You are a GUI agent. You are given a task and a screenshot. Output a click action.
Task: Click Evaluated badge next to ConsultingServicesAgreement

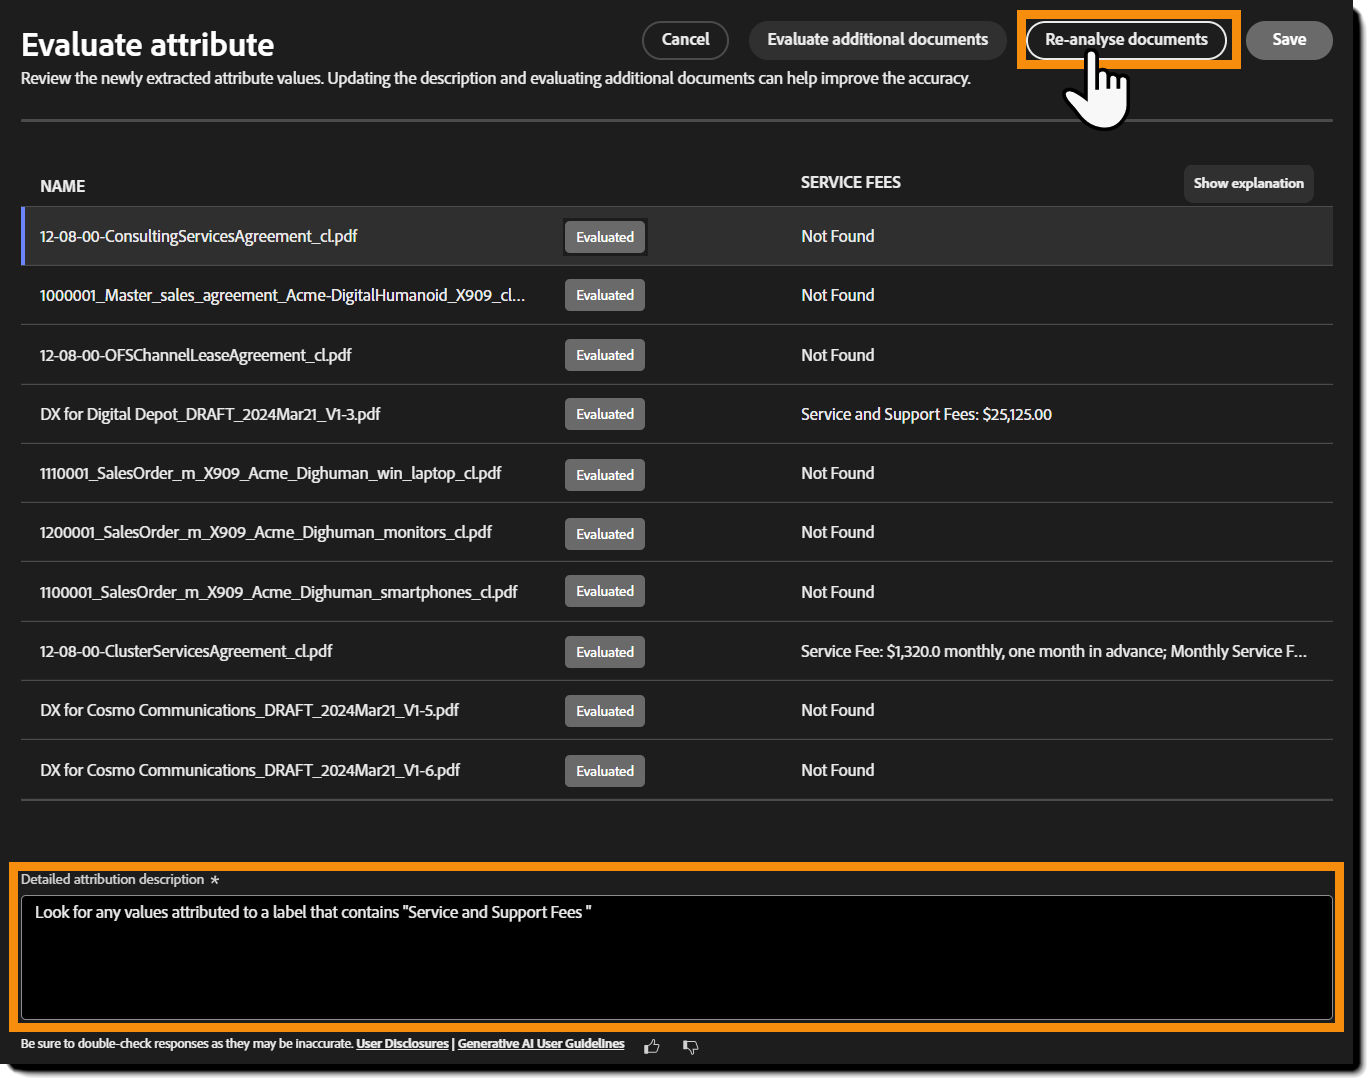tap(604, 237)
